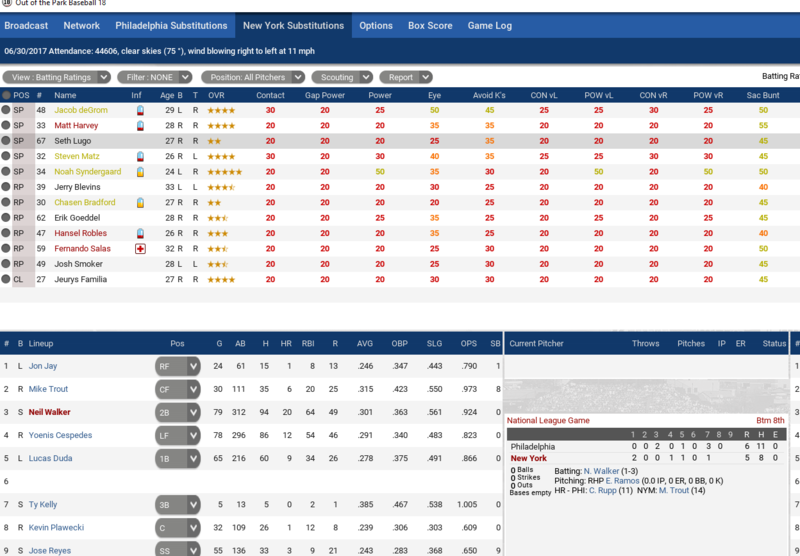Viewport: 800px width, 556px height.
Task: Select the radio button for Jacob deGrom
Action: pos(6,110)
